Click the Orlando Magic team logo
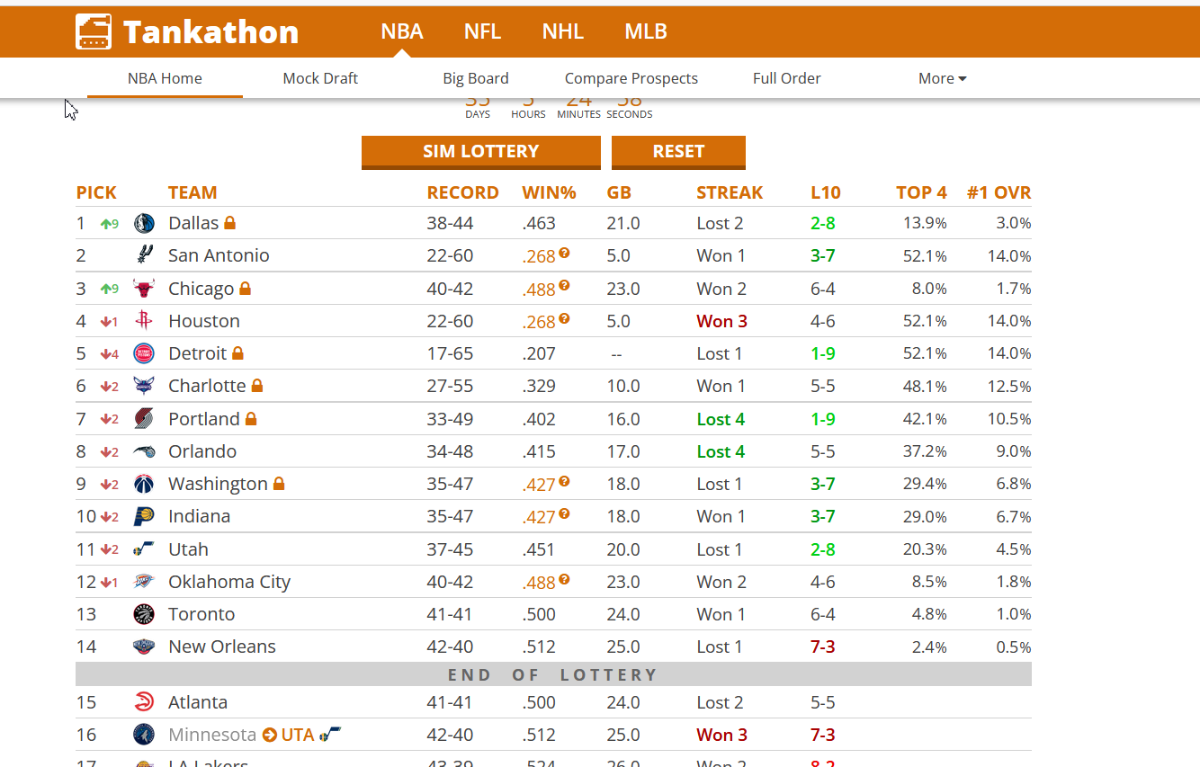Image resolution: width=1200 pixels, height=767 pixels. pos(144,452)
